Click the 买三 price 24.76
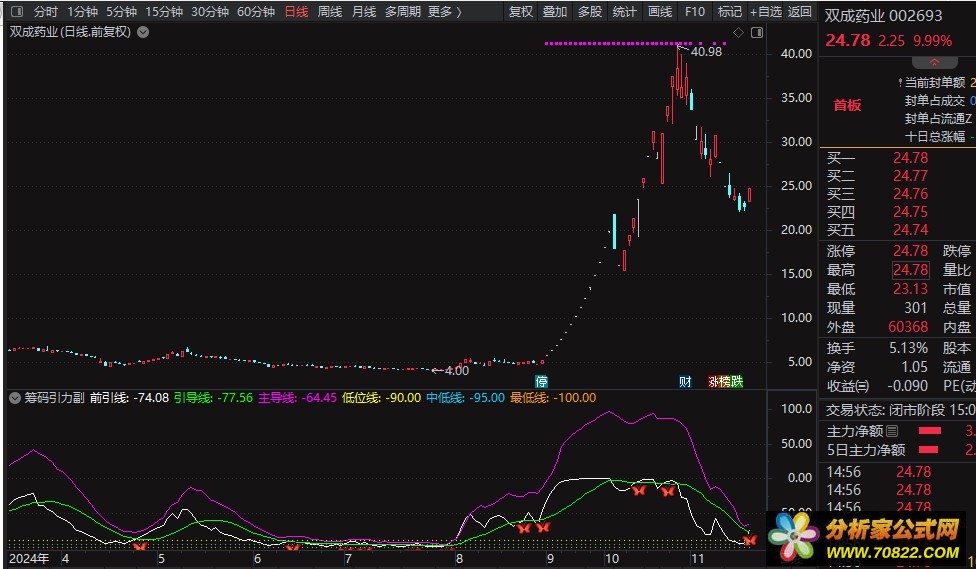The width and height of the screenshot is (976, 569). [910, 194]
